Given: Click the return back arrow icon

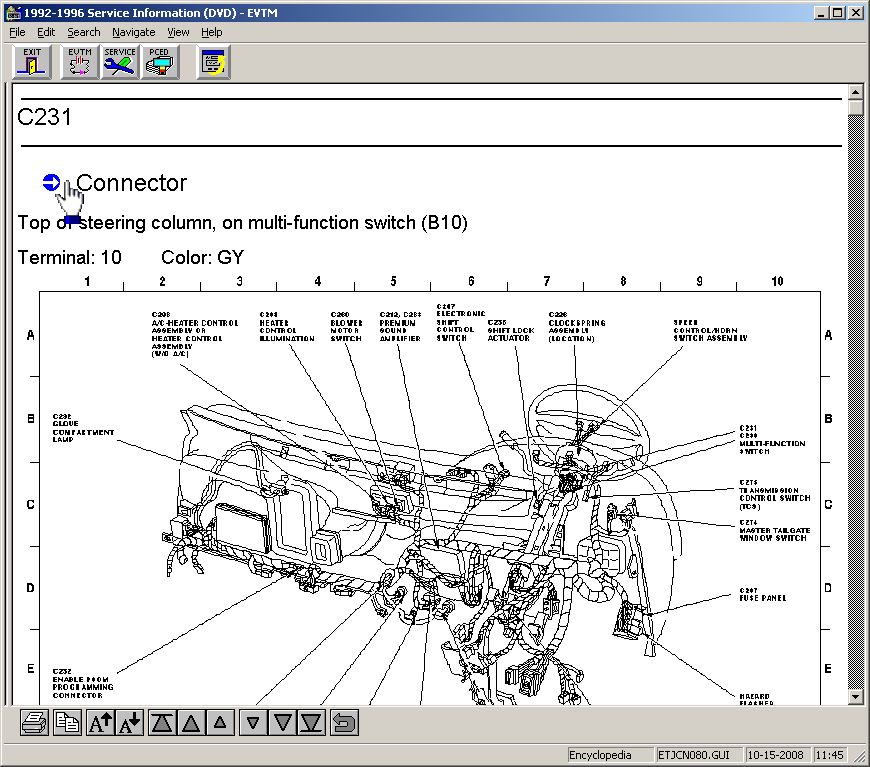Looking at the screenshot, I should (x=344, y=723).
